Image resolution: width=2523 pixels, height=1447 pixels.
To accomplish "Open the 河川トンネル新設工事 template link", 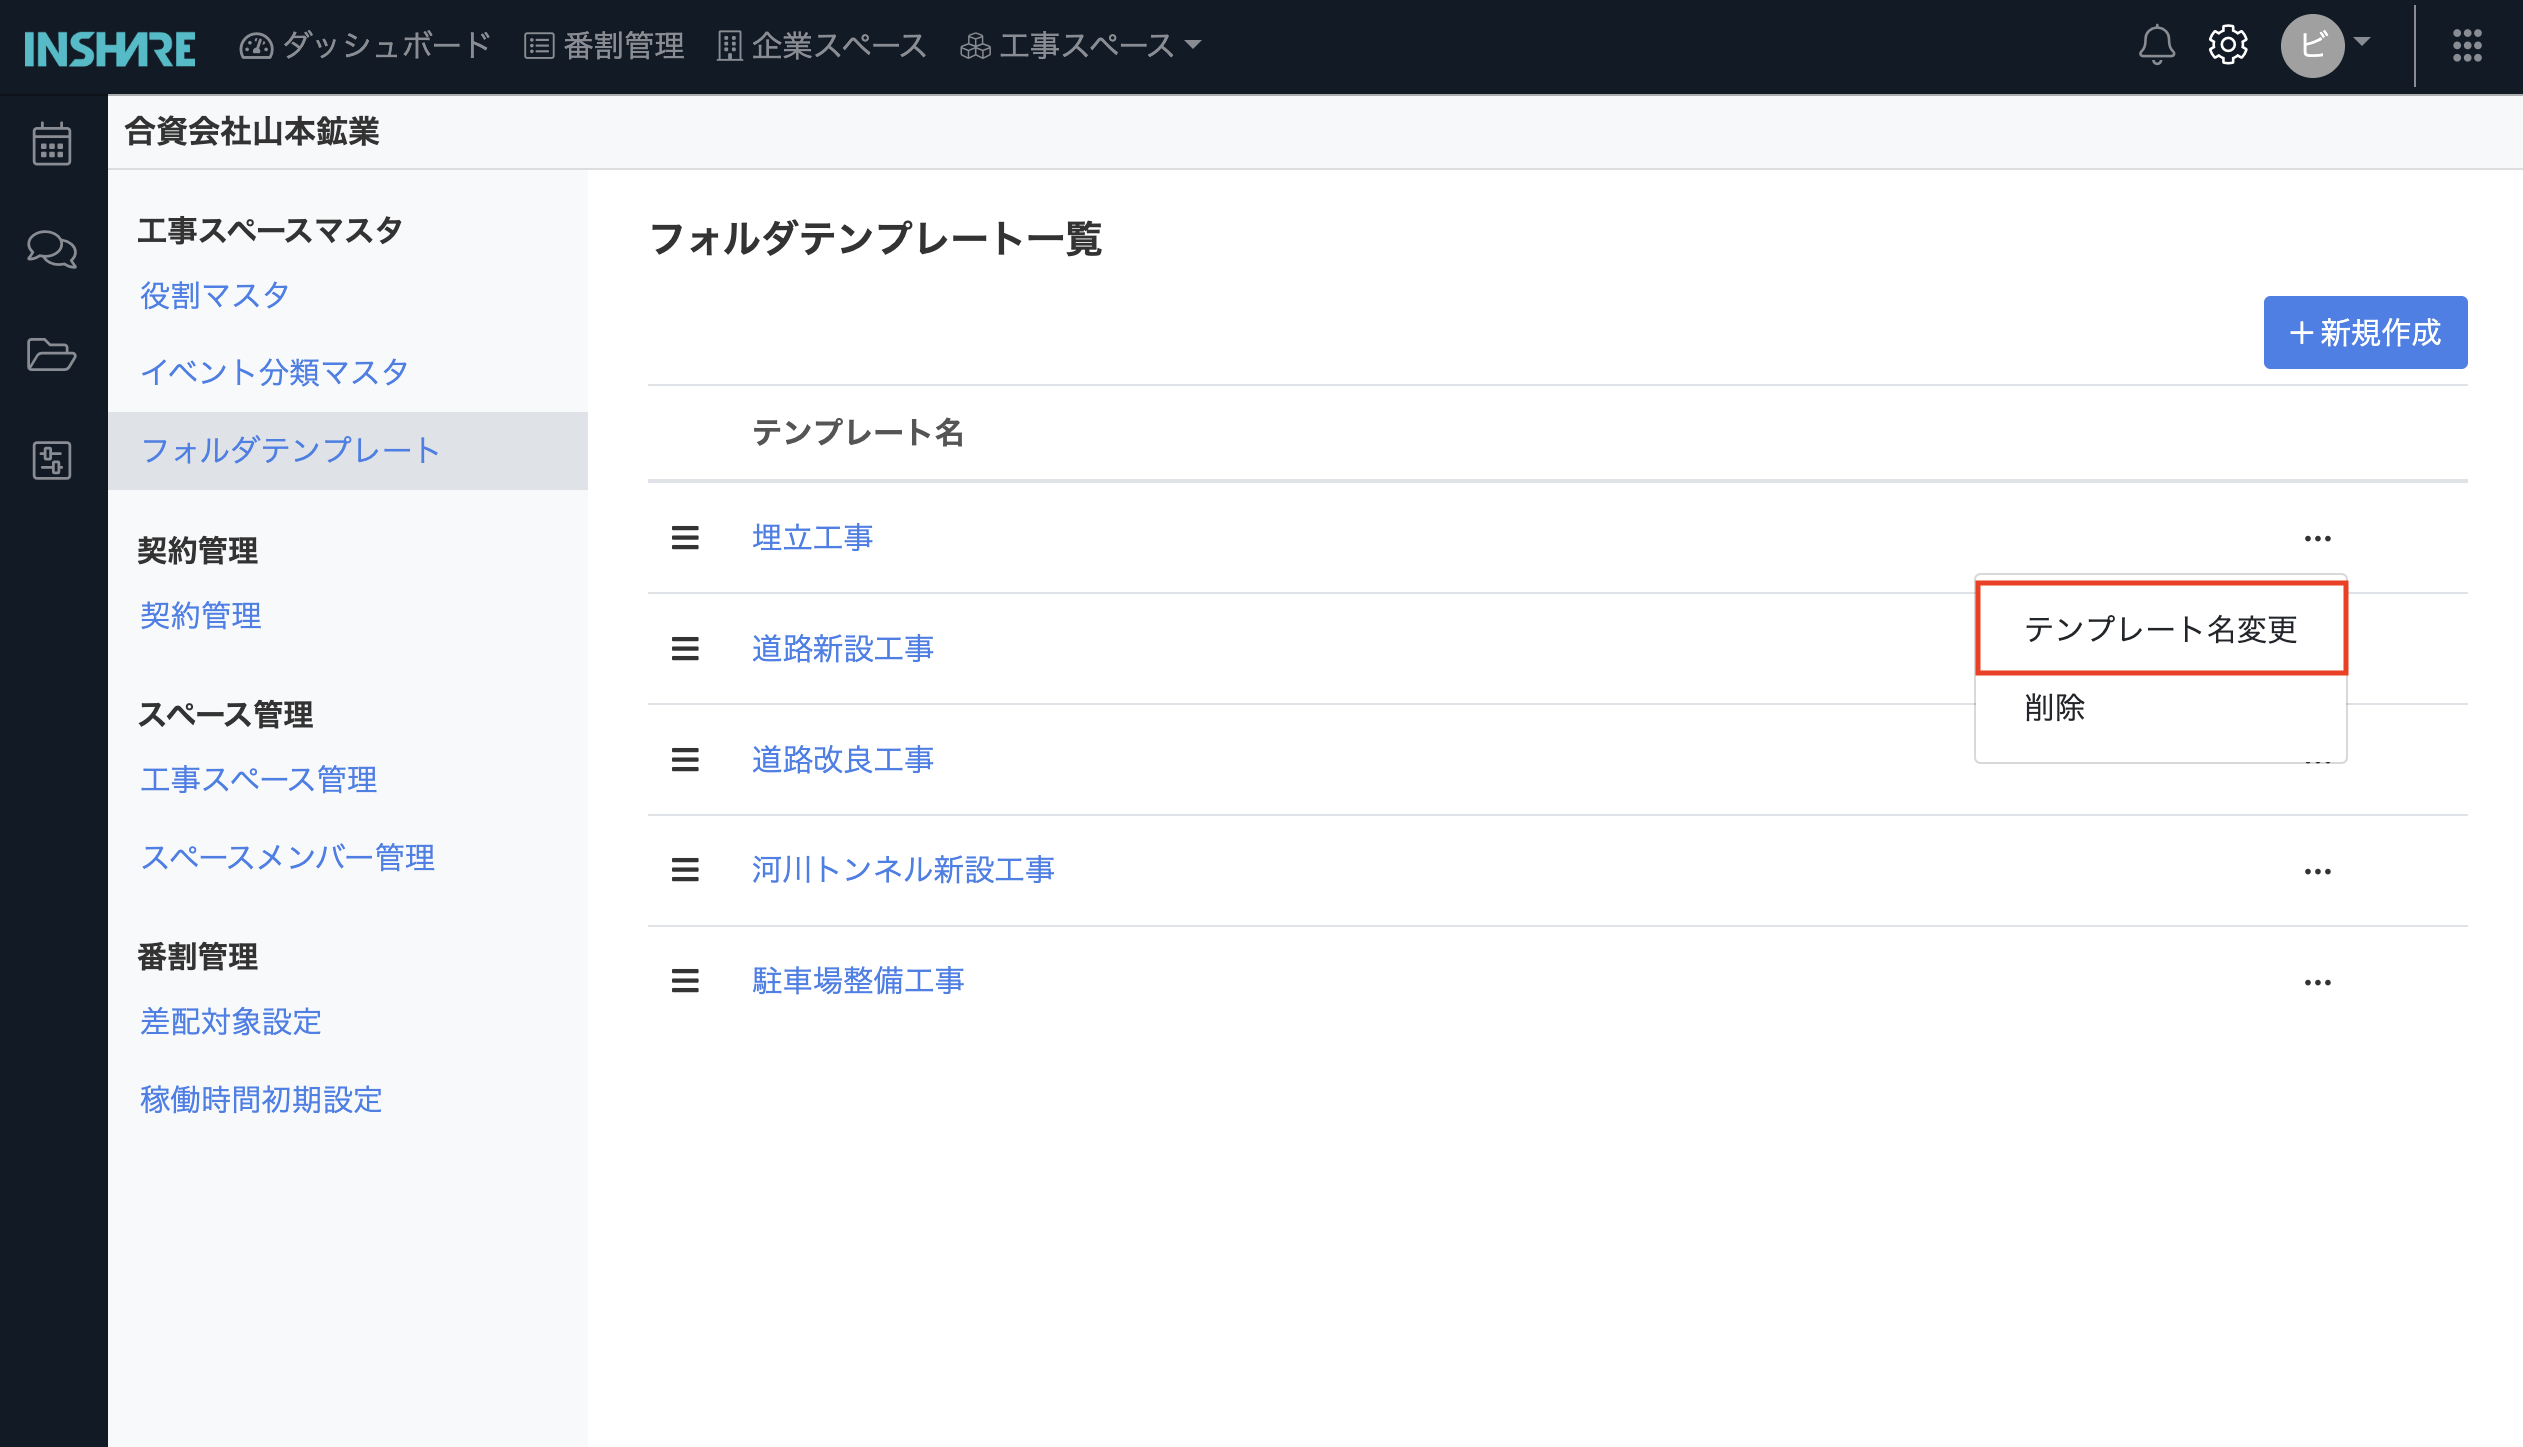I will pyautogui.click(x=903, y=870).
